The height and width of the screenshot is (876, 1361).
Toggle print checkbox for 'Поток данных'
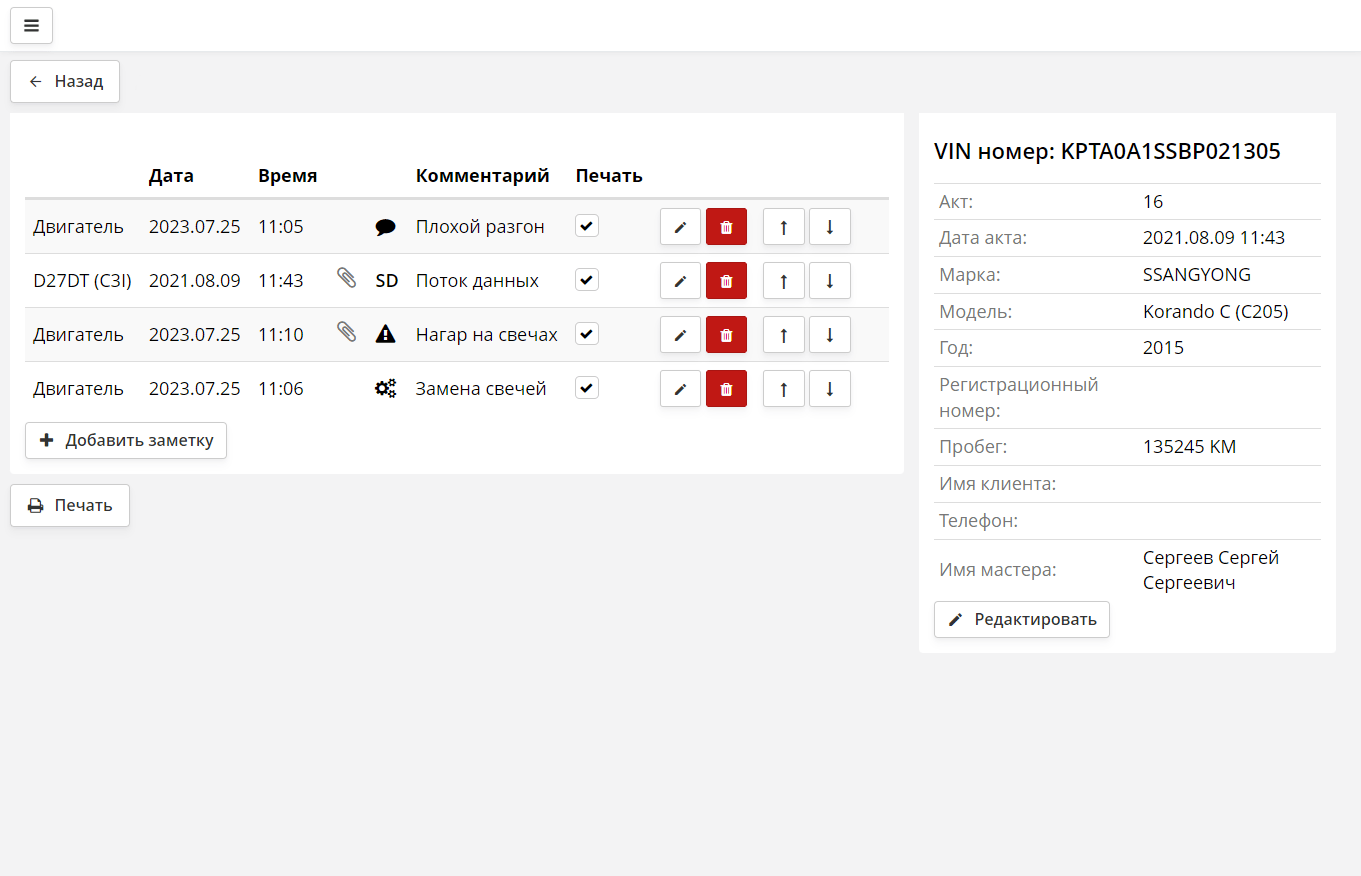(x=587, y=280)
